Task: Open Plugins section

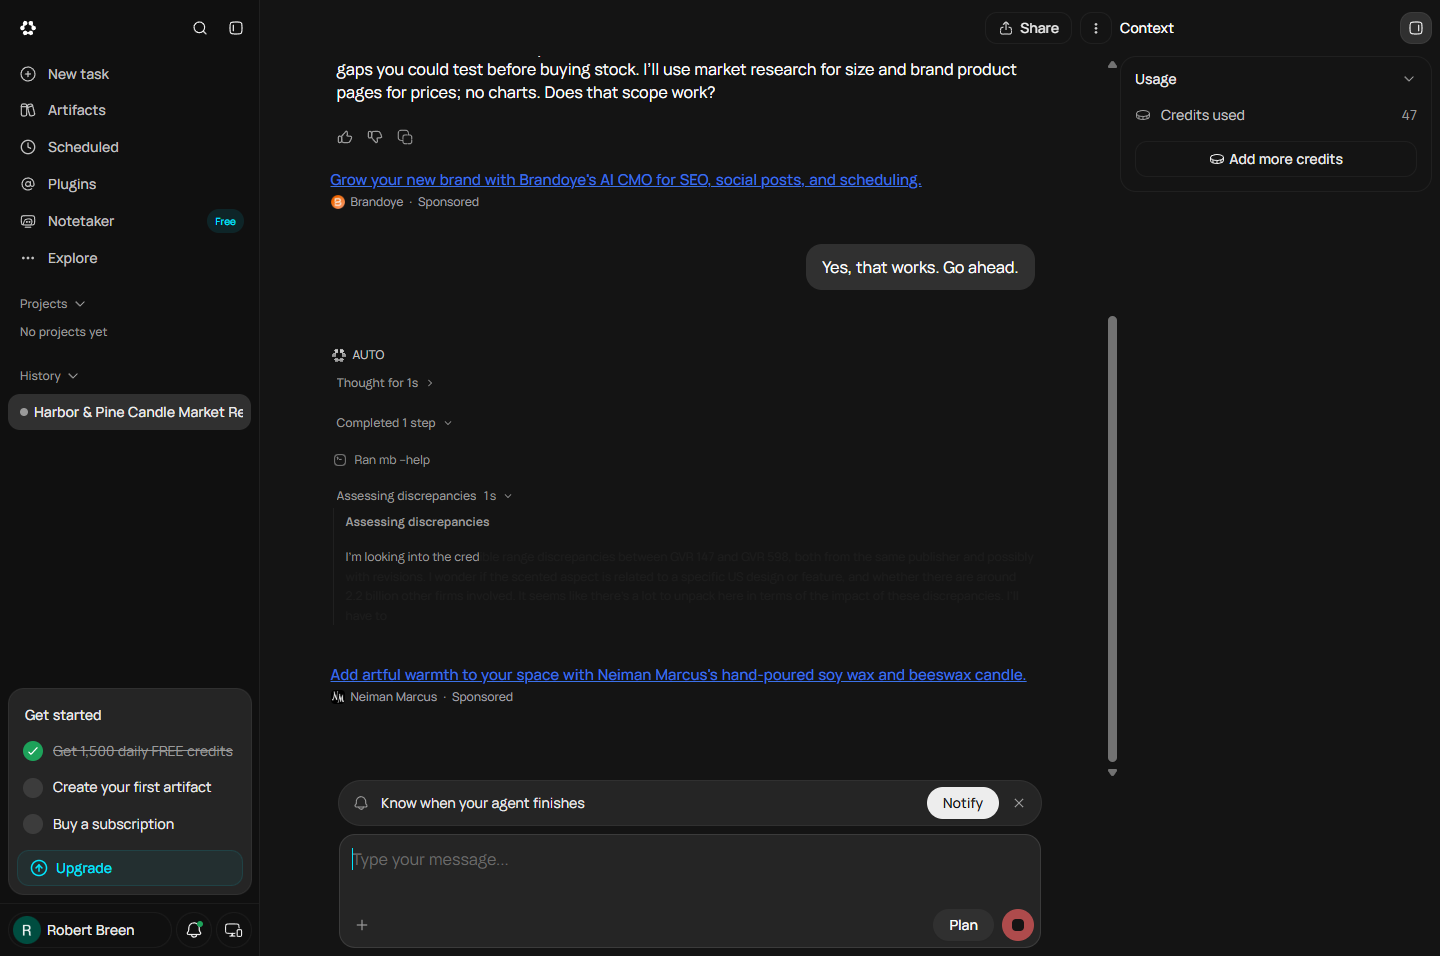Action: pos(130,184)
